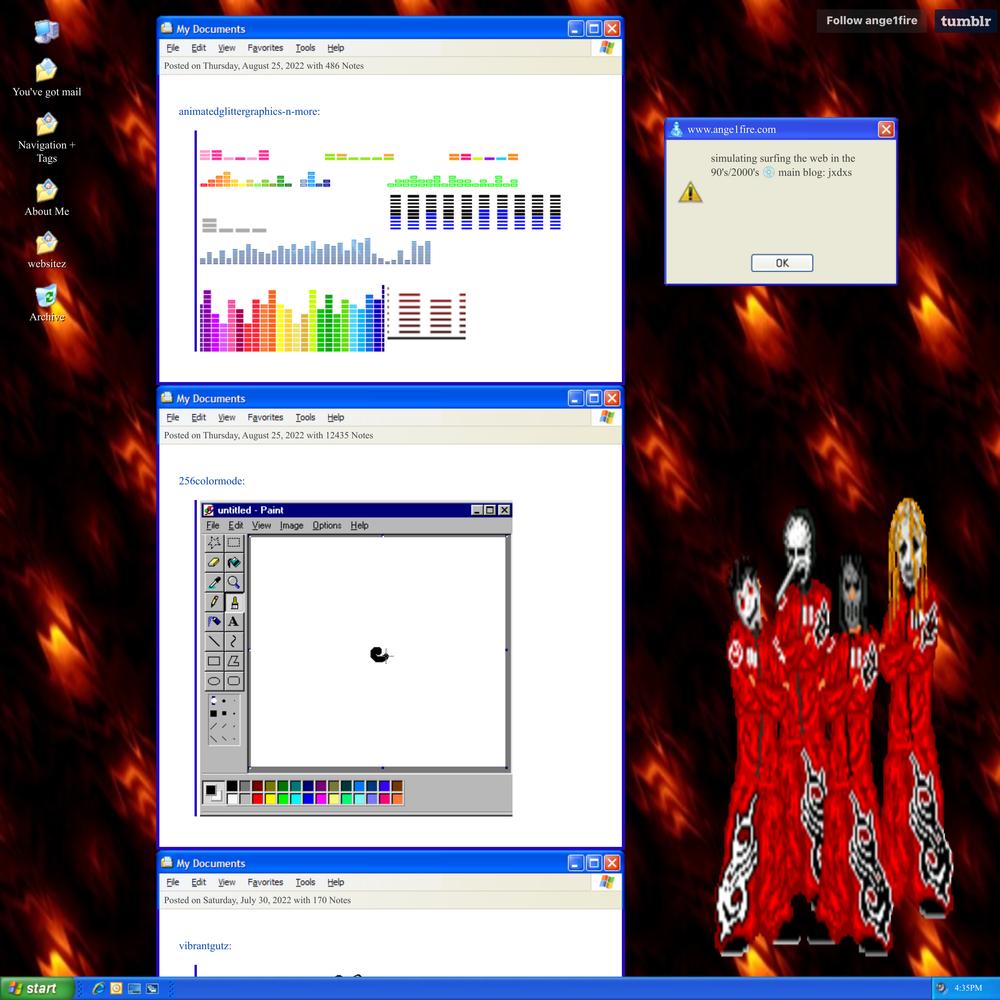Click 'Posted on Thursday, August 25, 2022 with 12435 Notes'
Image resolution: width=1000 pixels, height=1000 pixels.
pos(268,436)
